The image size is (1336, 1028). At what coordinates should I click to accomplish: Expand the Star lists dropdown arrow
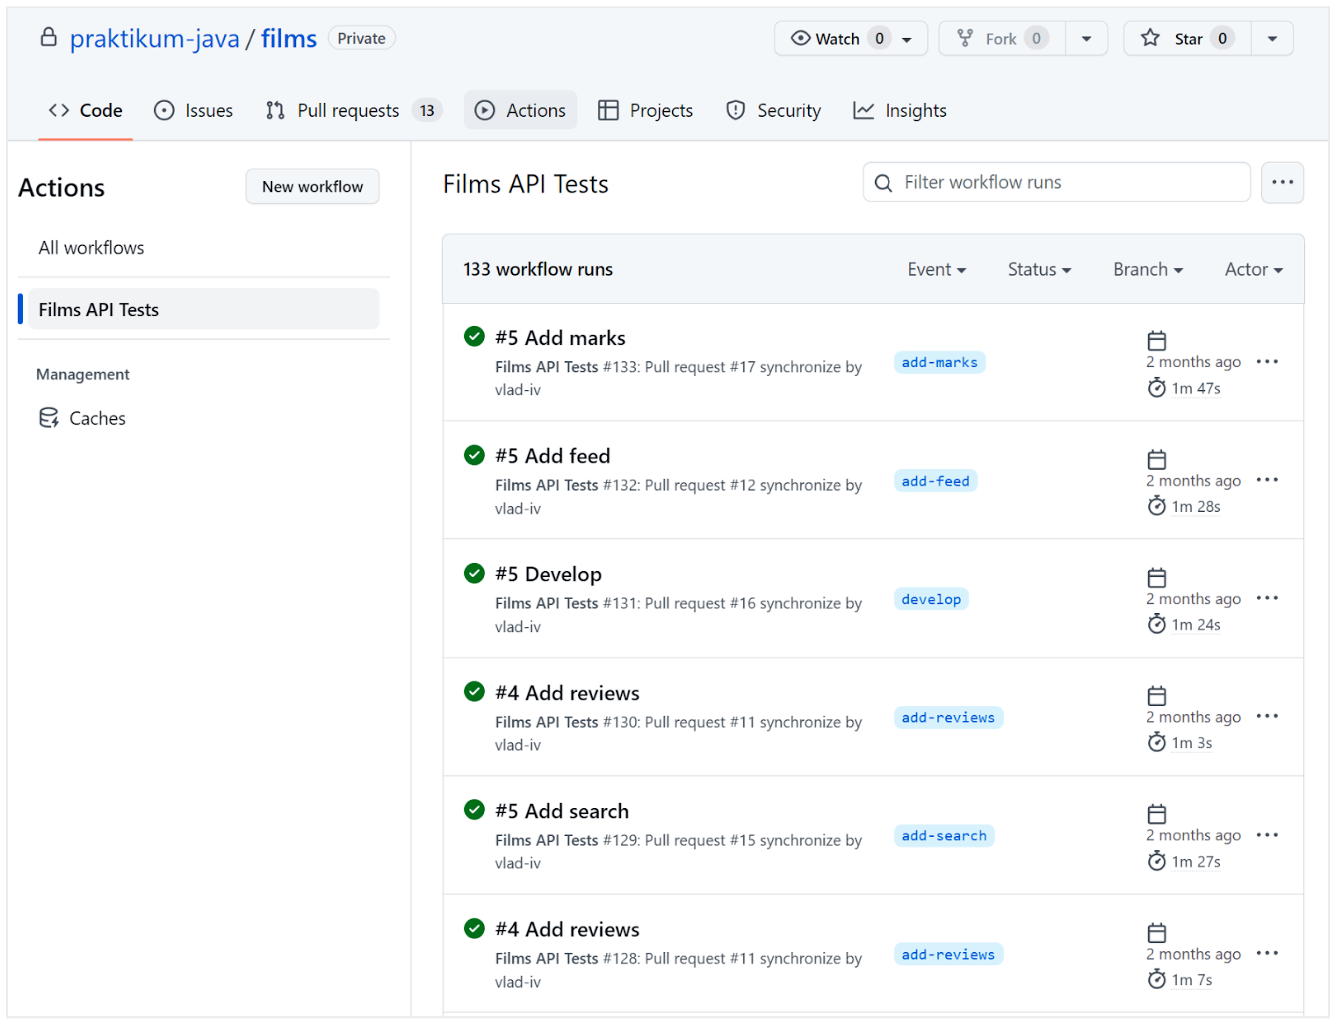[x=1272, y=39]
